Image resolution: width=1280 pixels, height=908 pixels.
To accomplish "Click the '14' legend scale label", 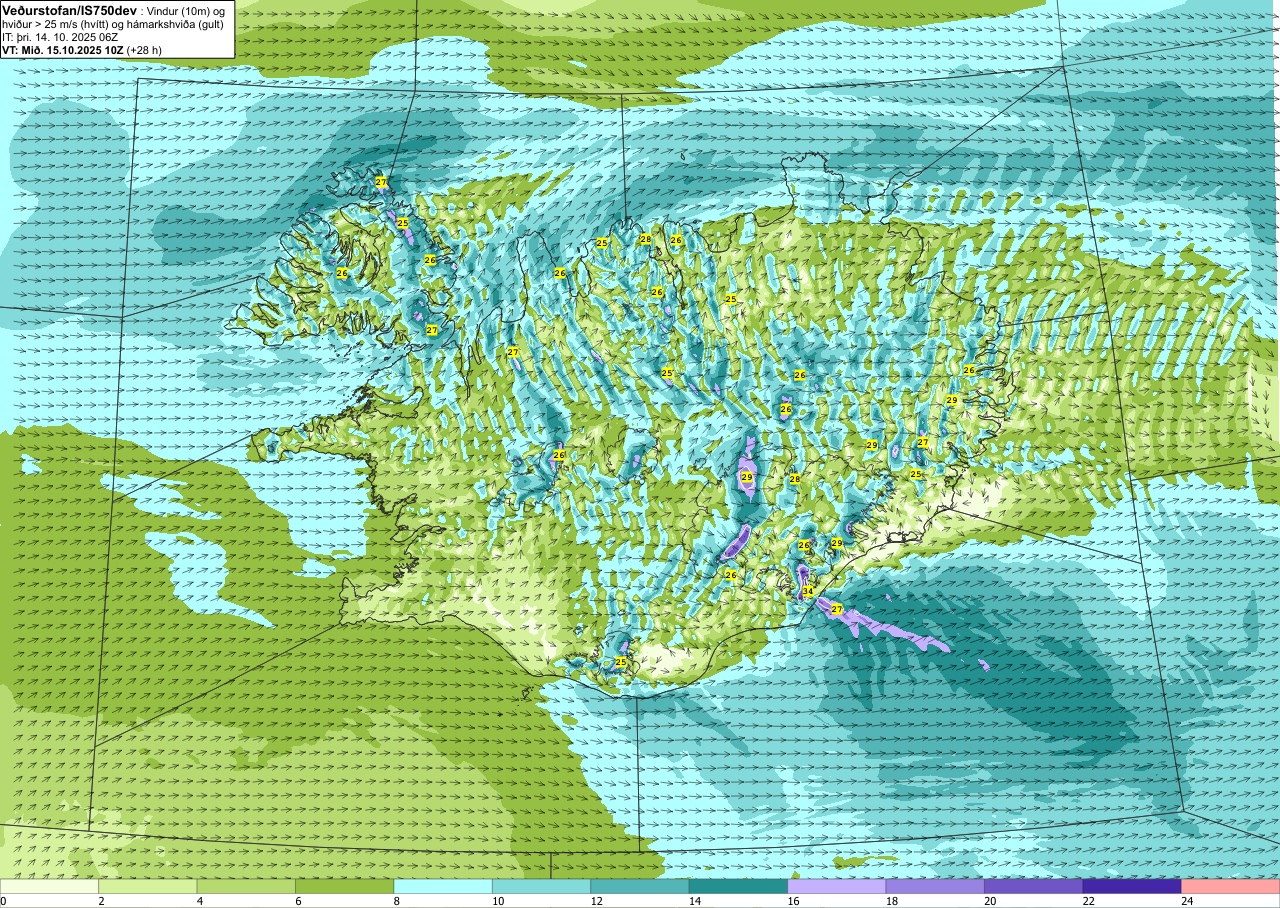I will [x=695, y=901].
